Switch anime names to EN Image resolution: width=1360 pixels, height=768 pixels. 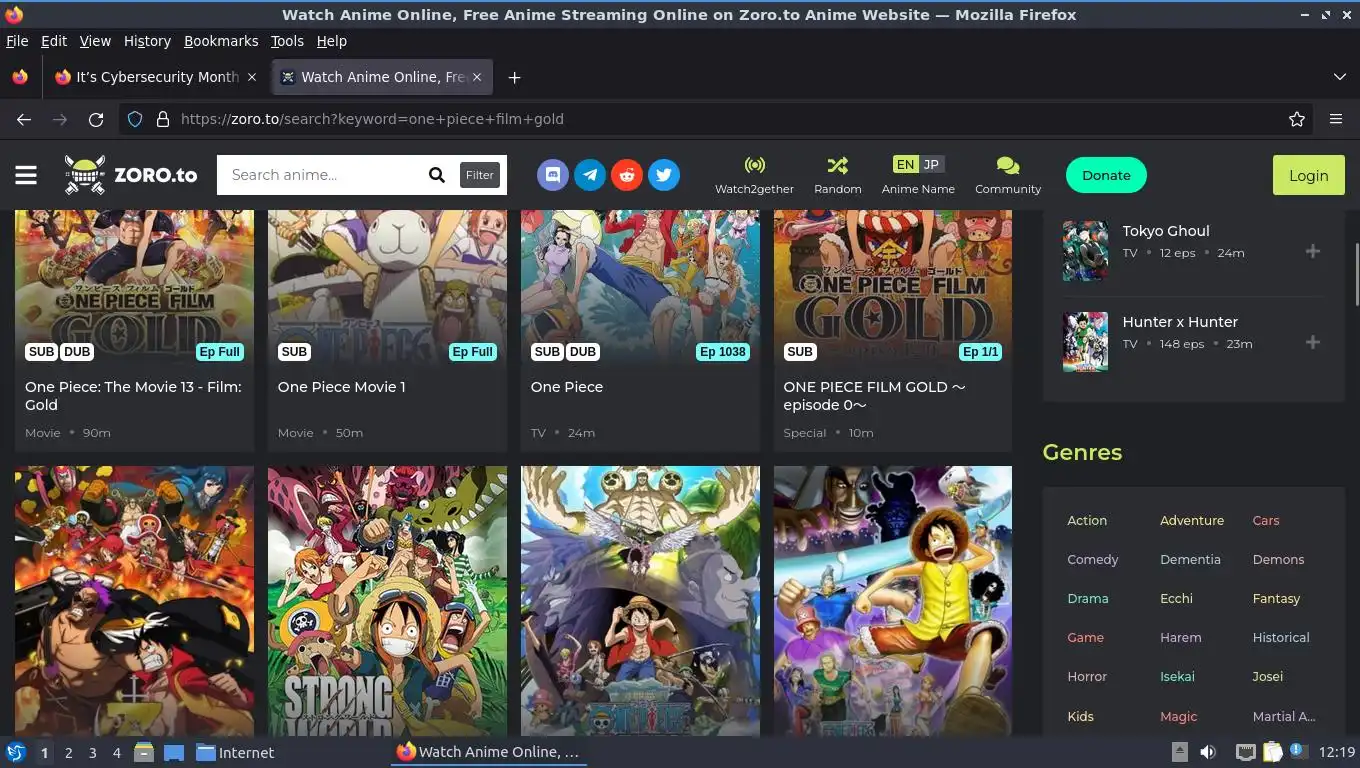coord(905,164)
